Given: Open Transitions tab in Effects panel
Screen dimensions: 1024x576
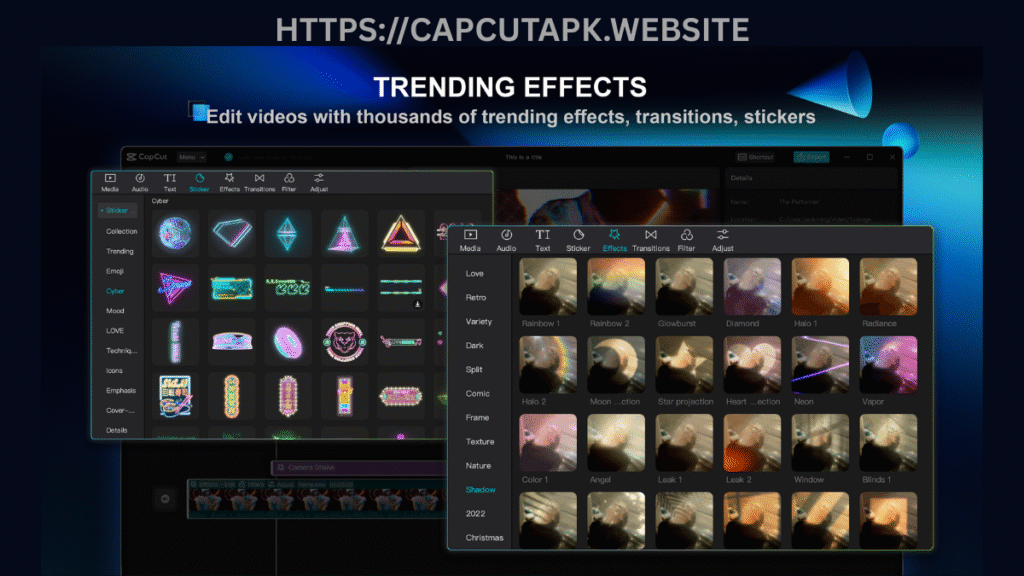Looking at the screenshot, I should coord(650,240).
